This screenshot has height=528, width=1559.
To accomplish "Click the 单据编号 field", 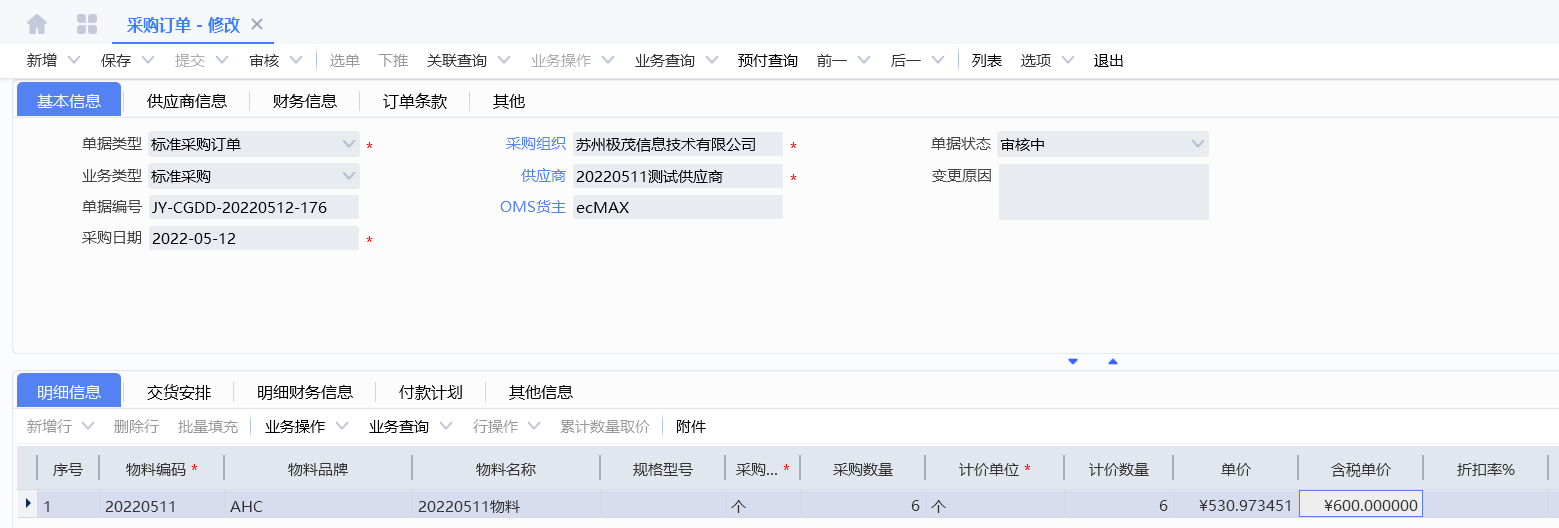I will tap(254, 207).
